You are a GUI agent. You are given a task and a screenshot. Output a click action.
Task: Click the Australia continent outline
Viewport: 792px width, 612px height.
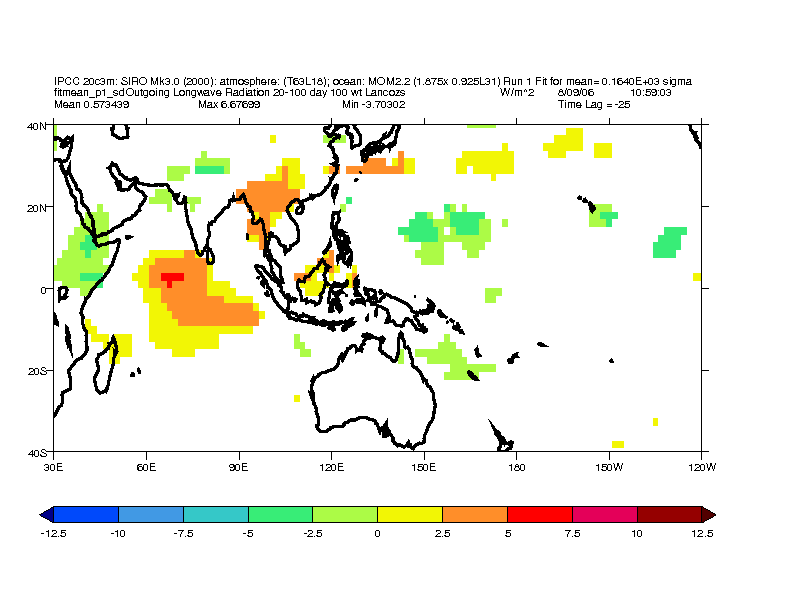tap(370, 390)
